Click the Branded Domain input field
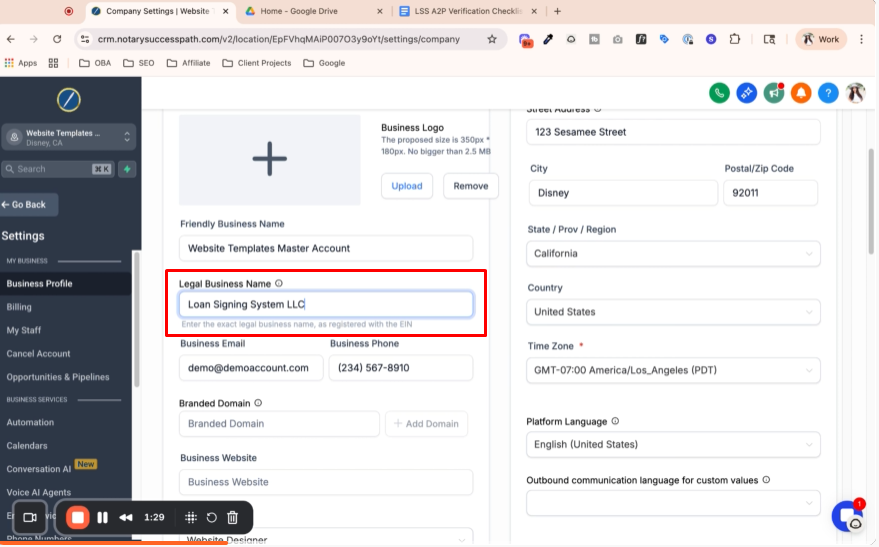The image size is (879, 547). coord(279,424)
